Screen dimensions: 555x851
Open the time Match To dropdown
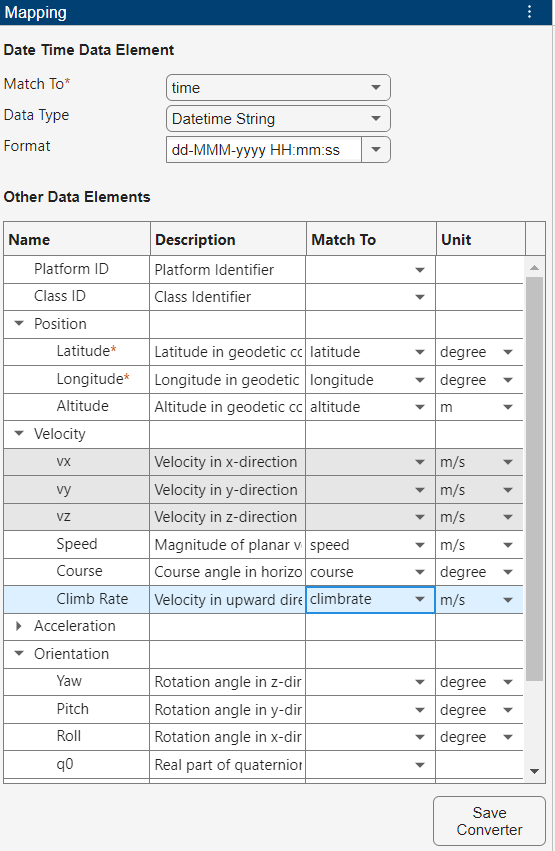tap(278, 87)
